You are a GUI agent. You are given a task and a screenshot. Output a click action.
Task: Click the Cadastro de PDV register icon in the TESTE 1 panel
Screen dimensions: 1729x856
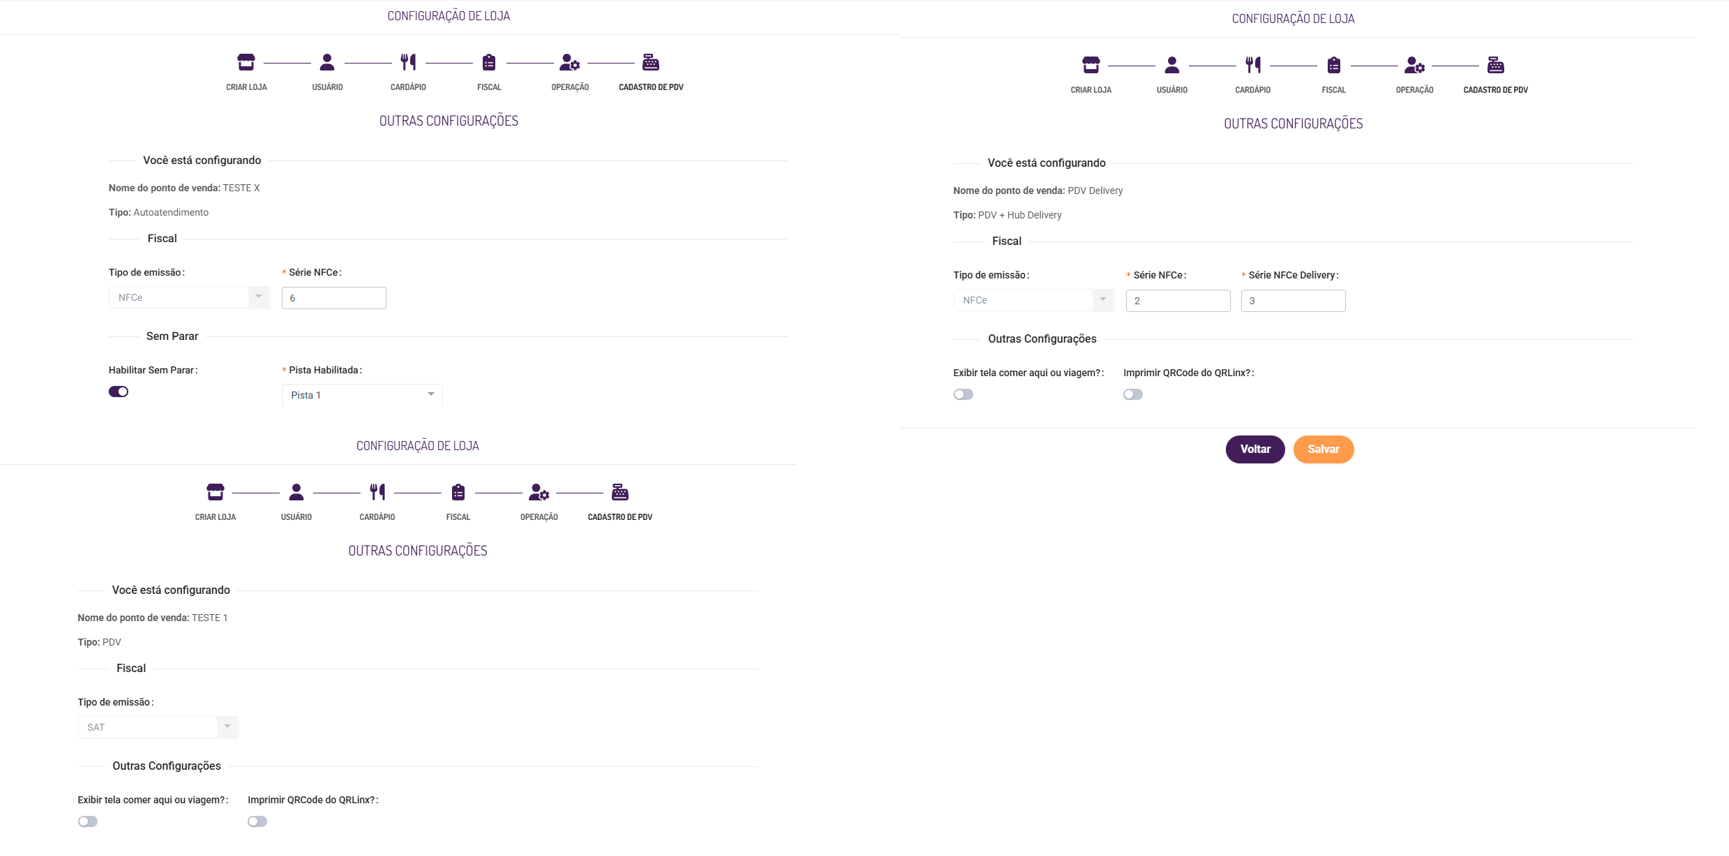(x=620, y=492)
